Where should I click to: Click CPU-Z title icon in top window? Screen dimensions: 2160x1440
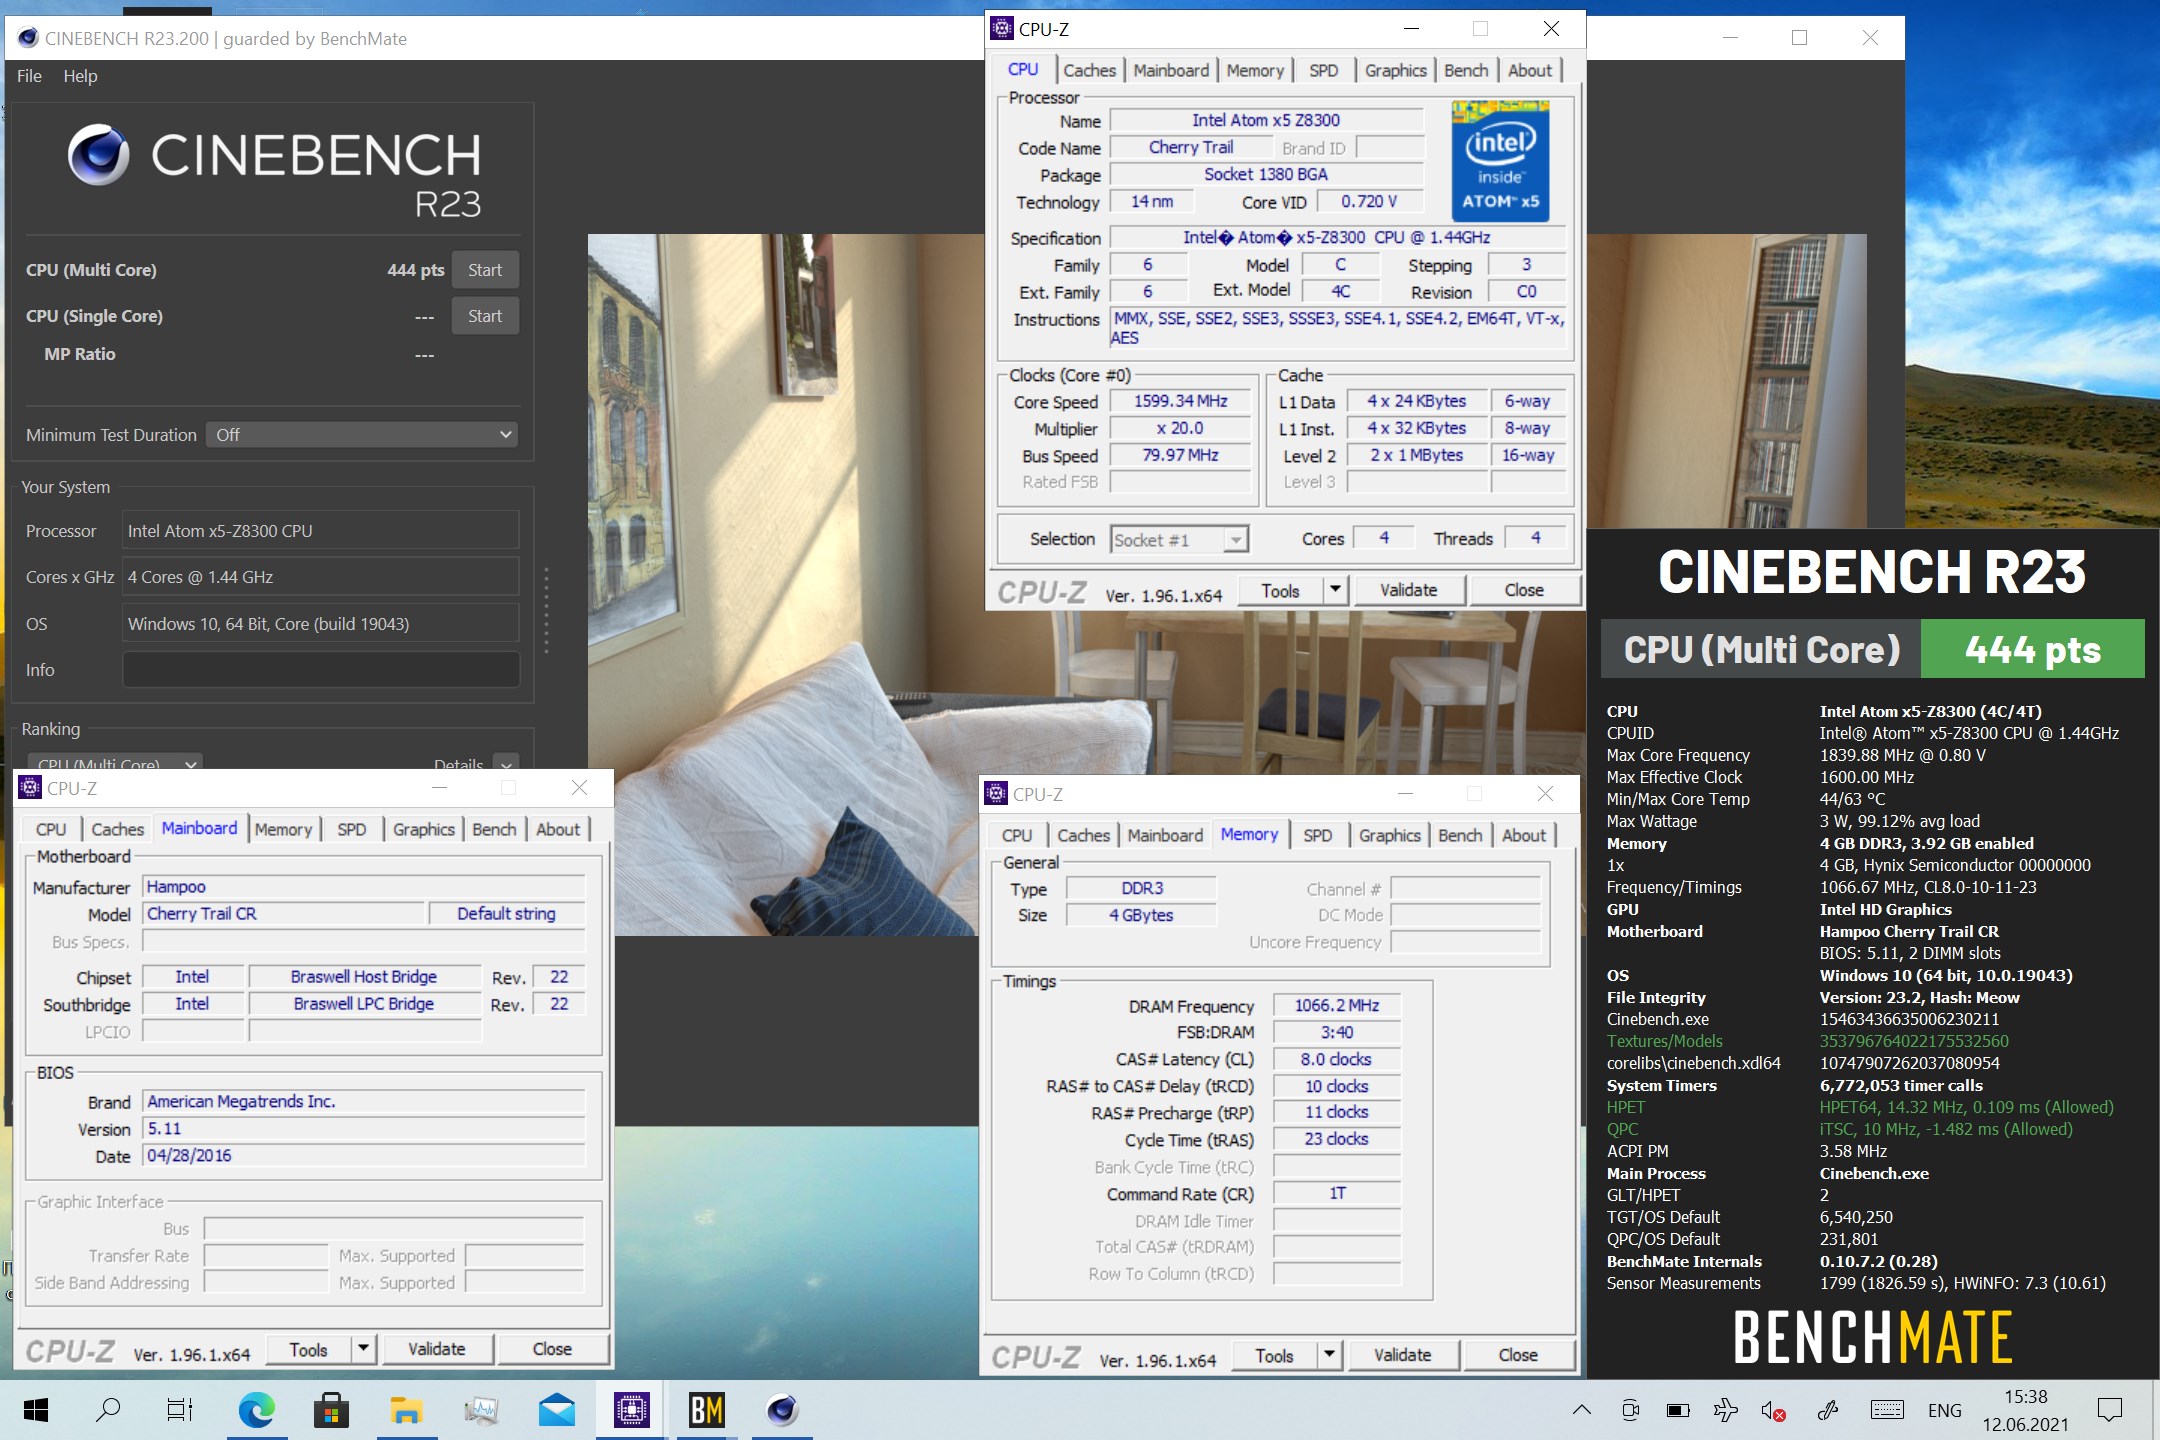click(x=1002, y=29)
